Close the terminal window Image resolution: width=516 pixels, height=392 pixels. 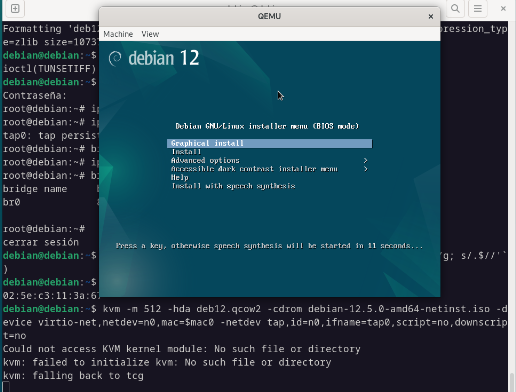tap(503, 8)
